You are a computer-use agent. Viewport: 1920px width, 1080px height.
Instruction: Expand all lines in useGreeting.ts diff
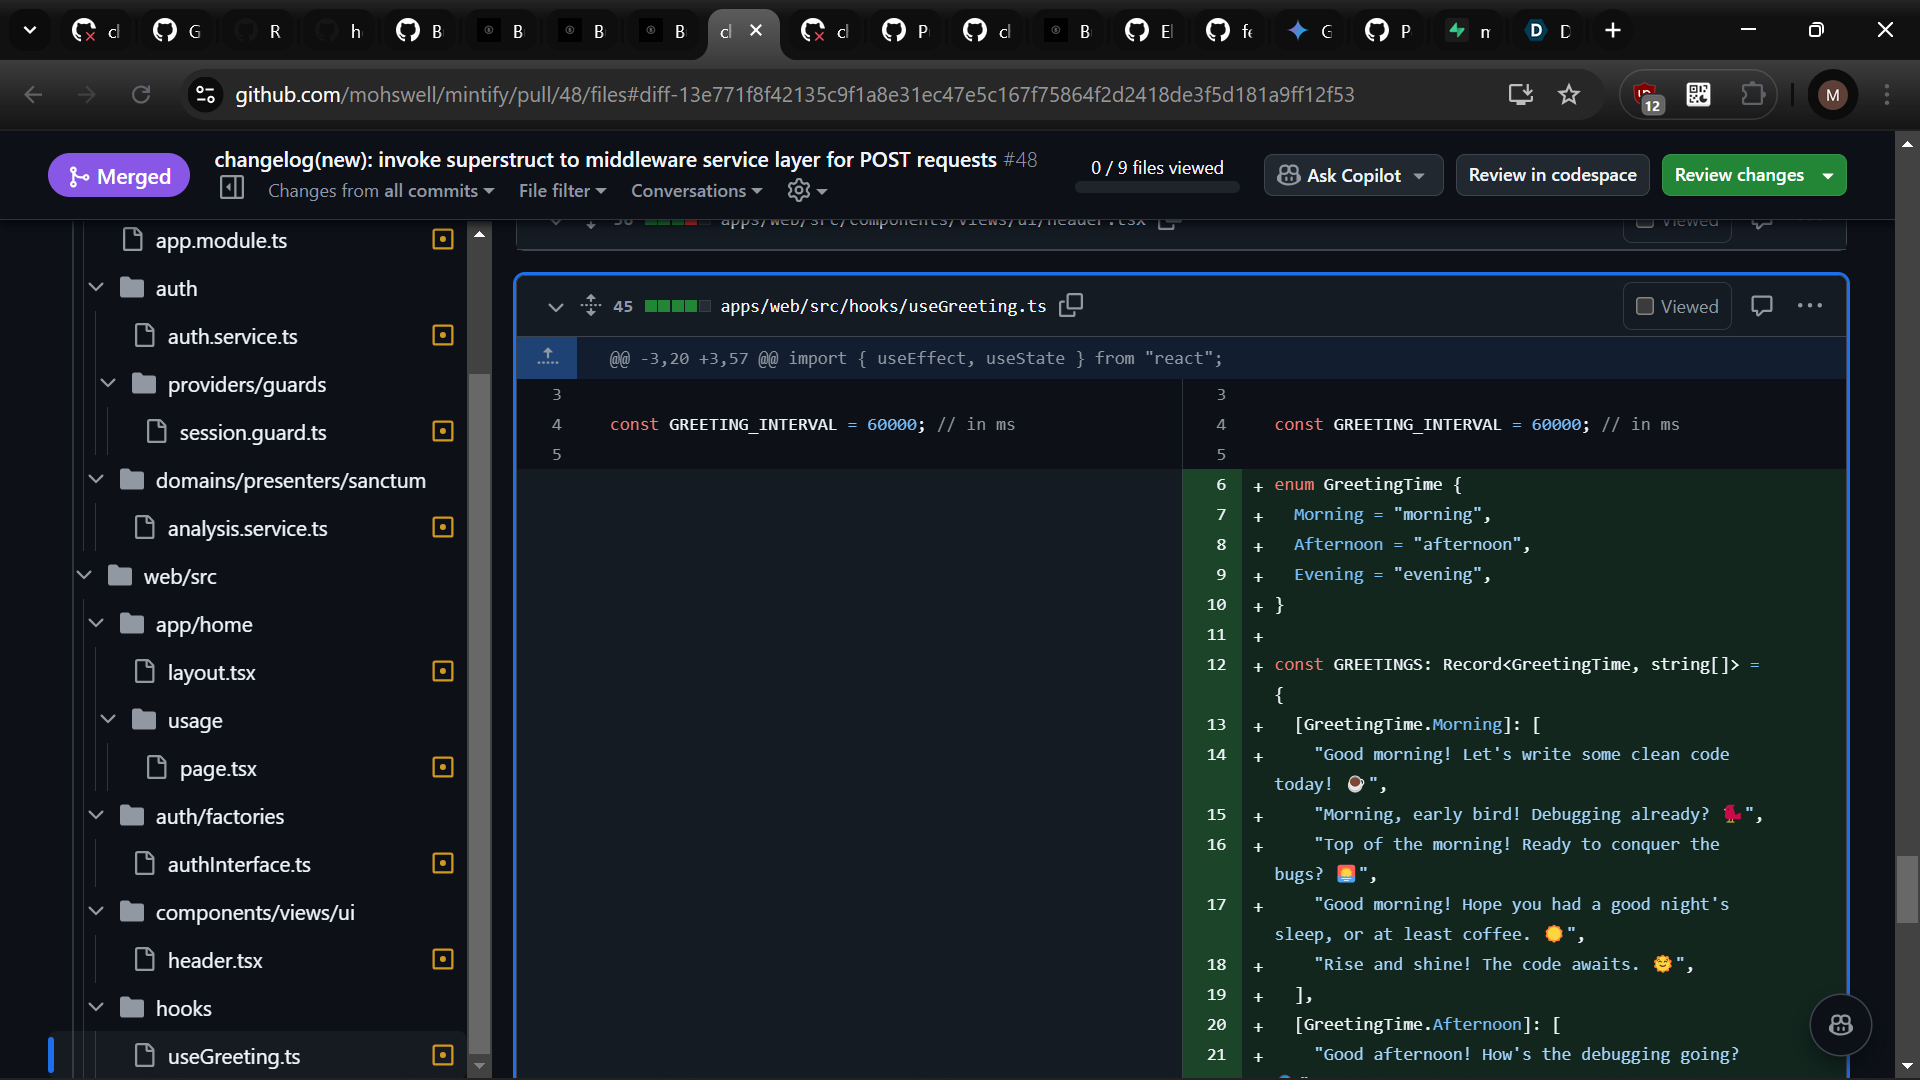pos(590,305)
